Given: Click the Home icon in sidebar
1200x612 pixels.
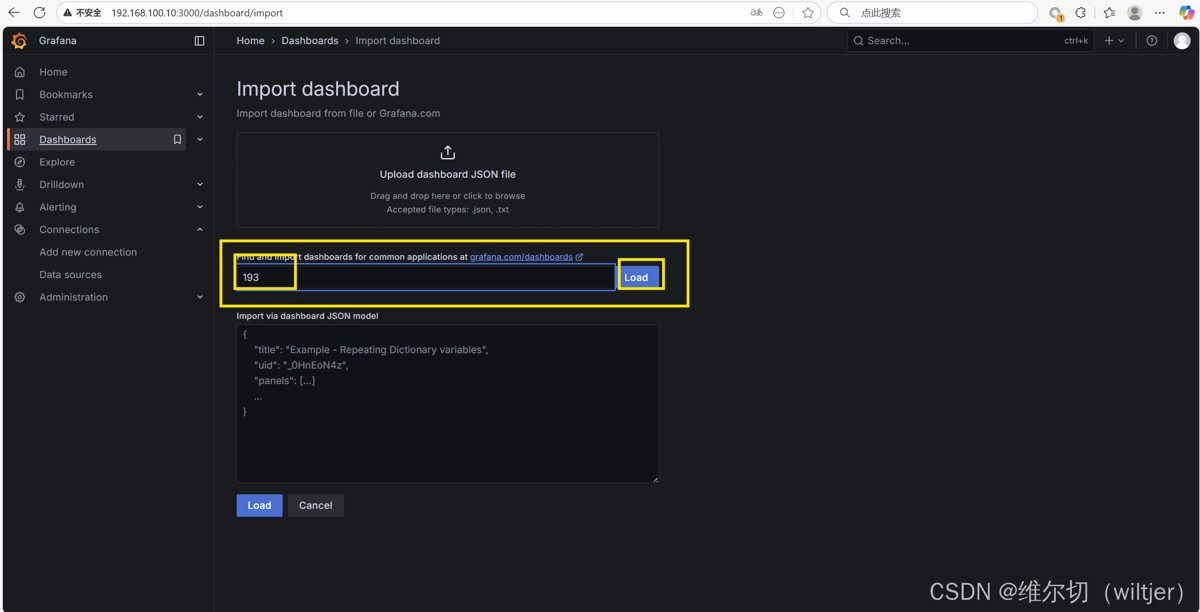Looking at the screenshot, I should click(x=19, y=72).
